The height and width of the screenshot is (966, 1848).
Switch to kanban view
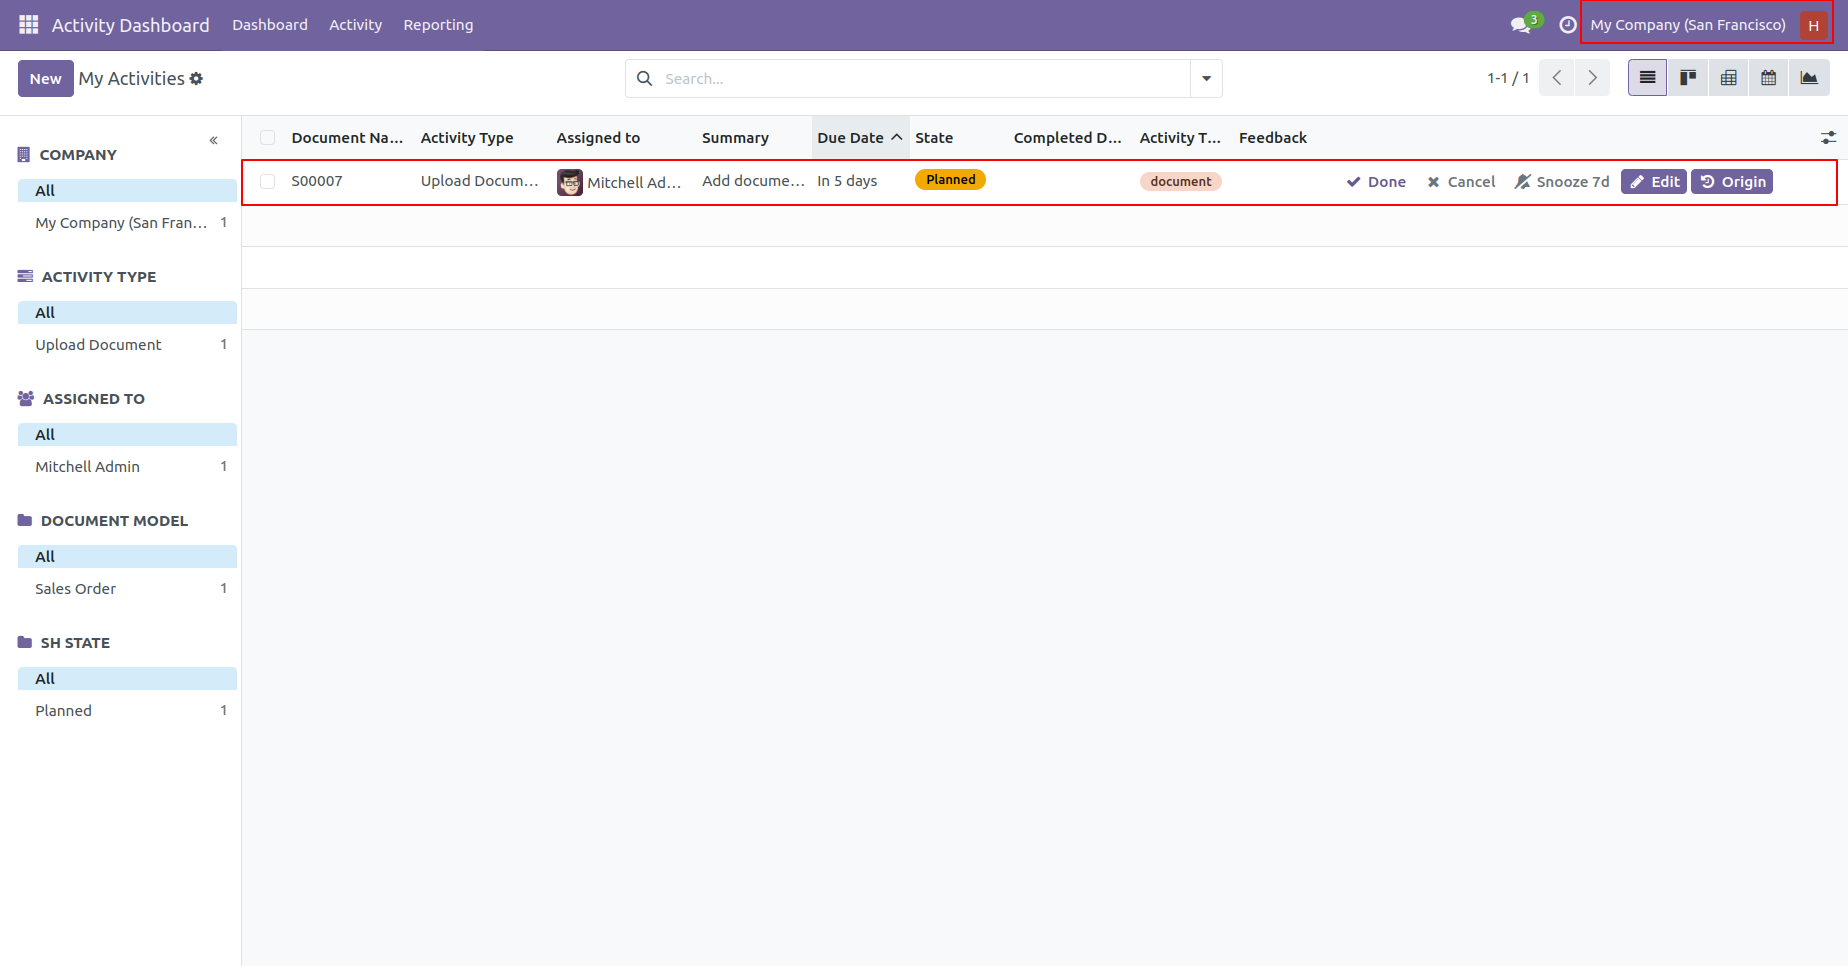[x=1688, y=78]
